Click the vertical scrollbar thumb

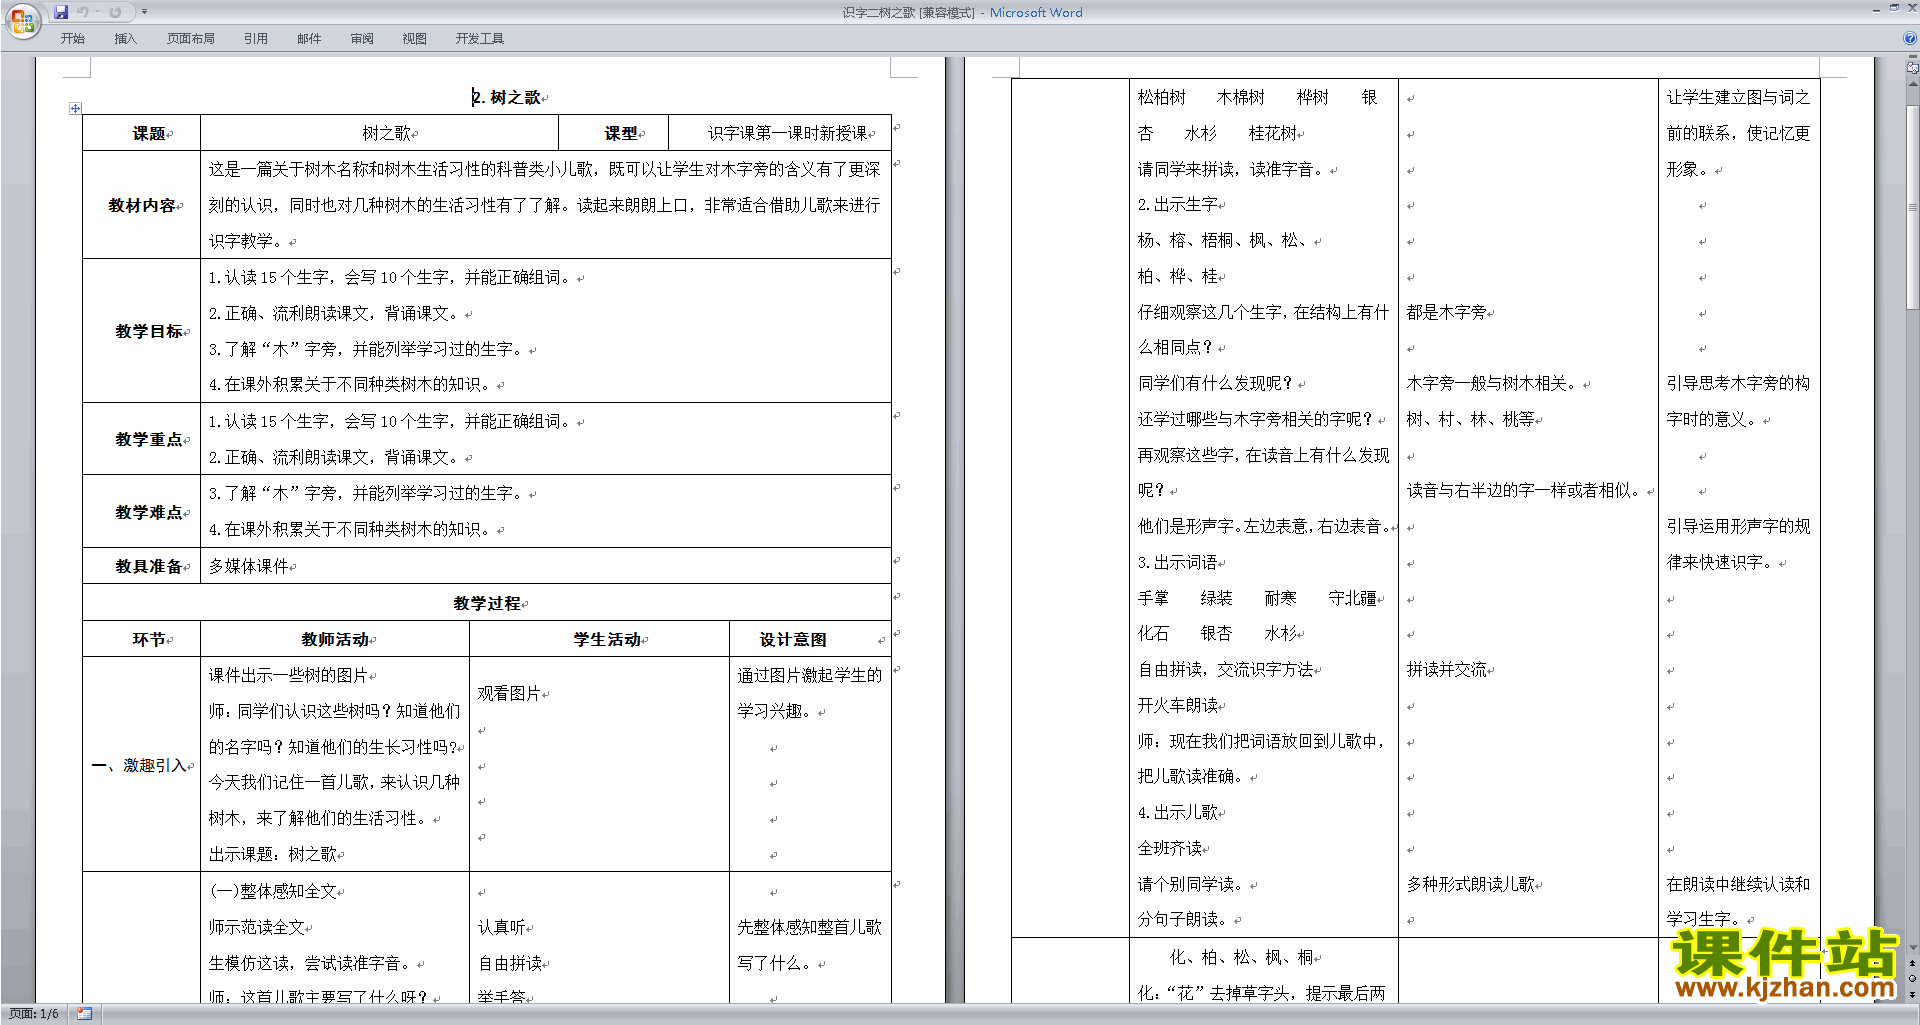coord(1912,205)
